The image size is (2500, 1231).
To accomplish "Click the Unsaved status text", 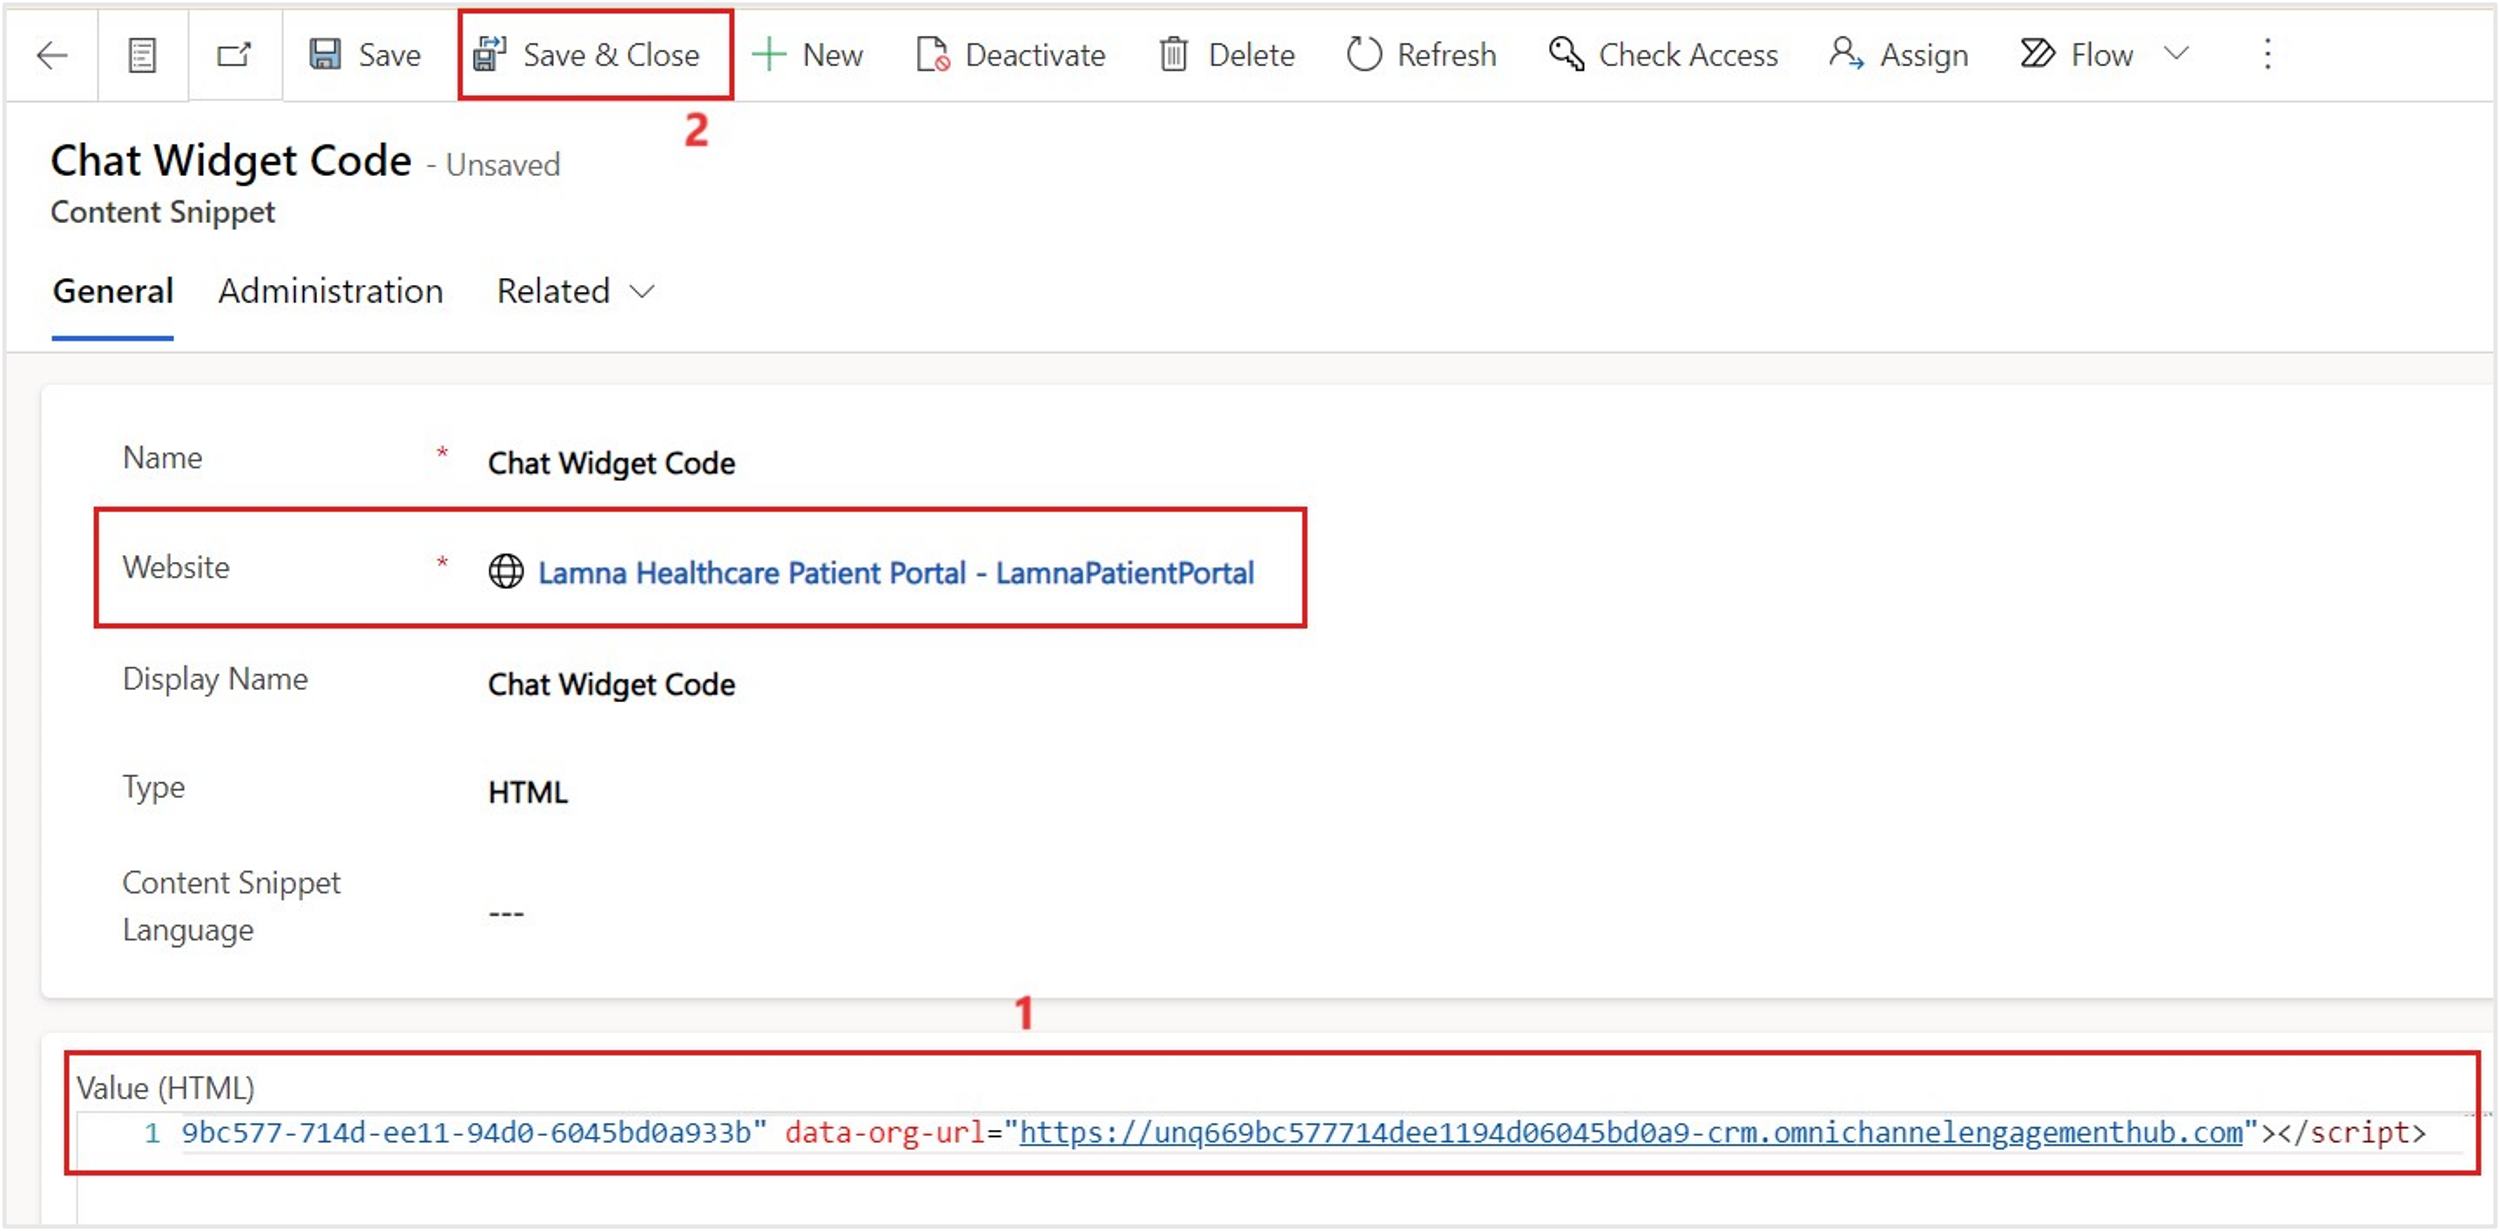I will pyautogui.click(x=503, y=165).
